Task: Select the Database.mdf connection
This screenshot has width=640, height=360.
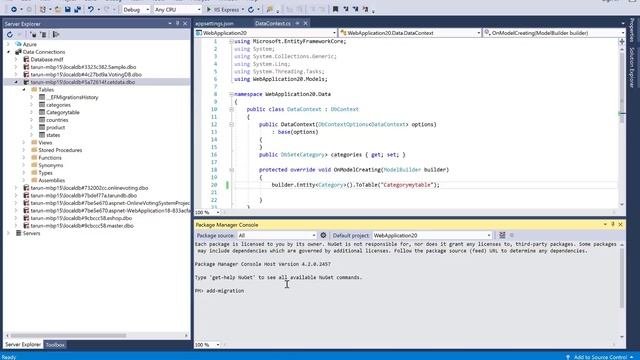Action: 47,59
